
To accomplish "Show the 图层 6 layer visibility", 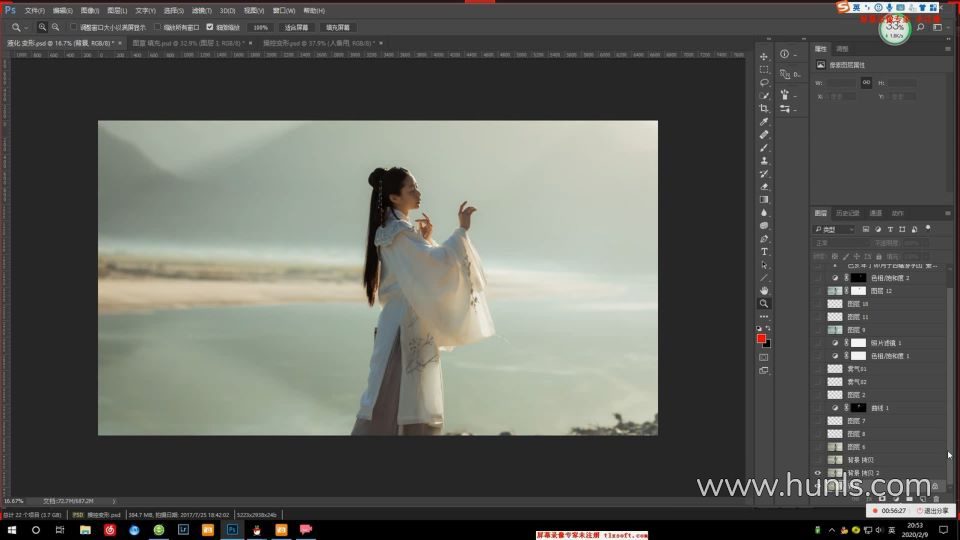I will [x=817, y=447].
